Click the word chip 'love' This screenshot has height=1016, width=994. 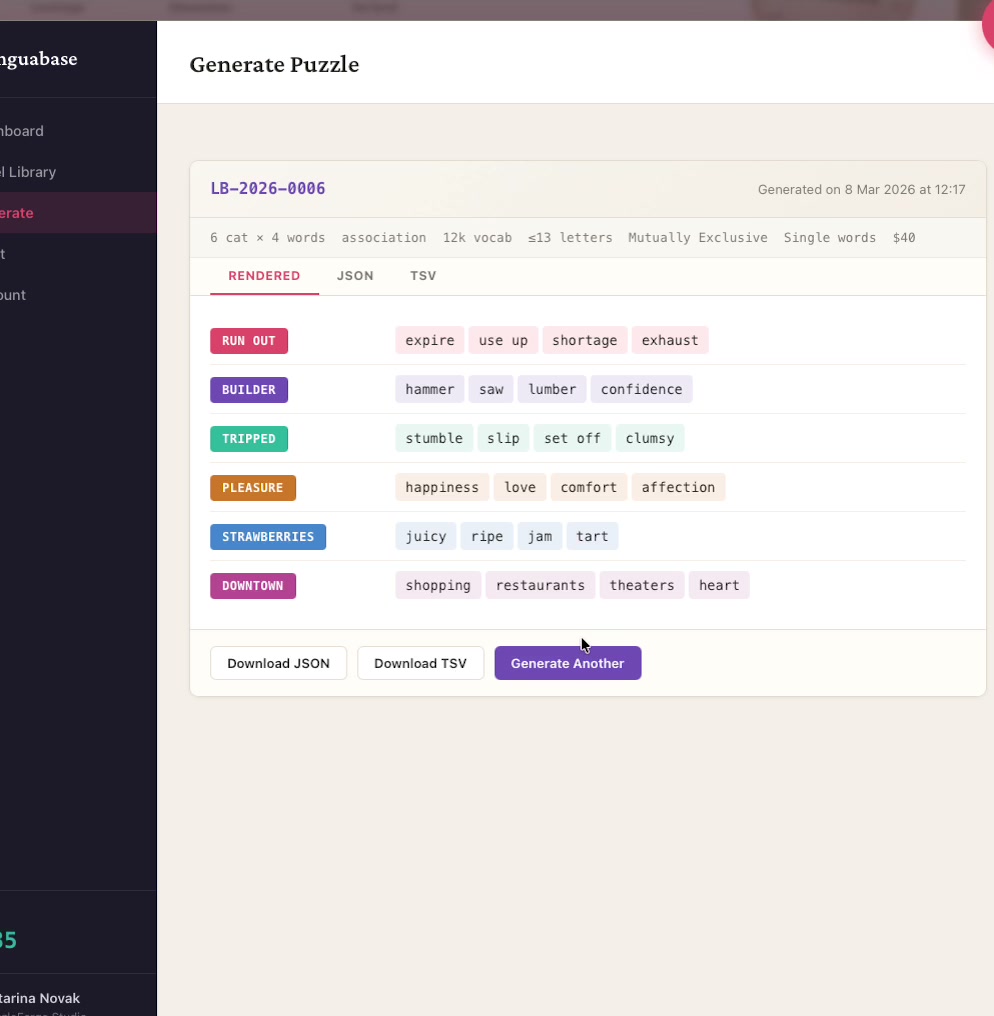(x=520, y=487)
